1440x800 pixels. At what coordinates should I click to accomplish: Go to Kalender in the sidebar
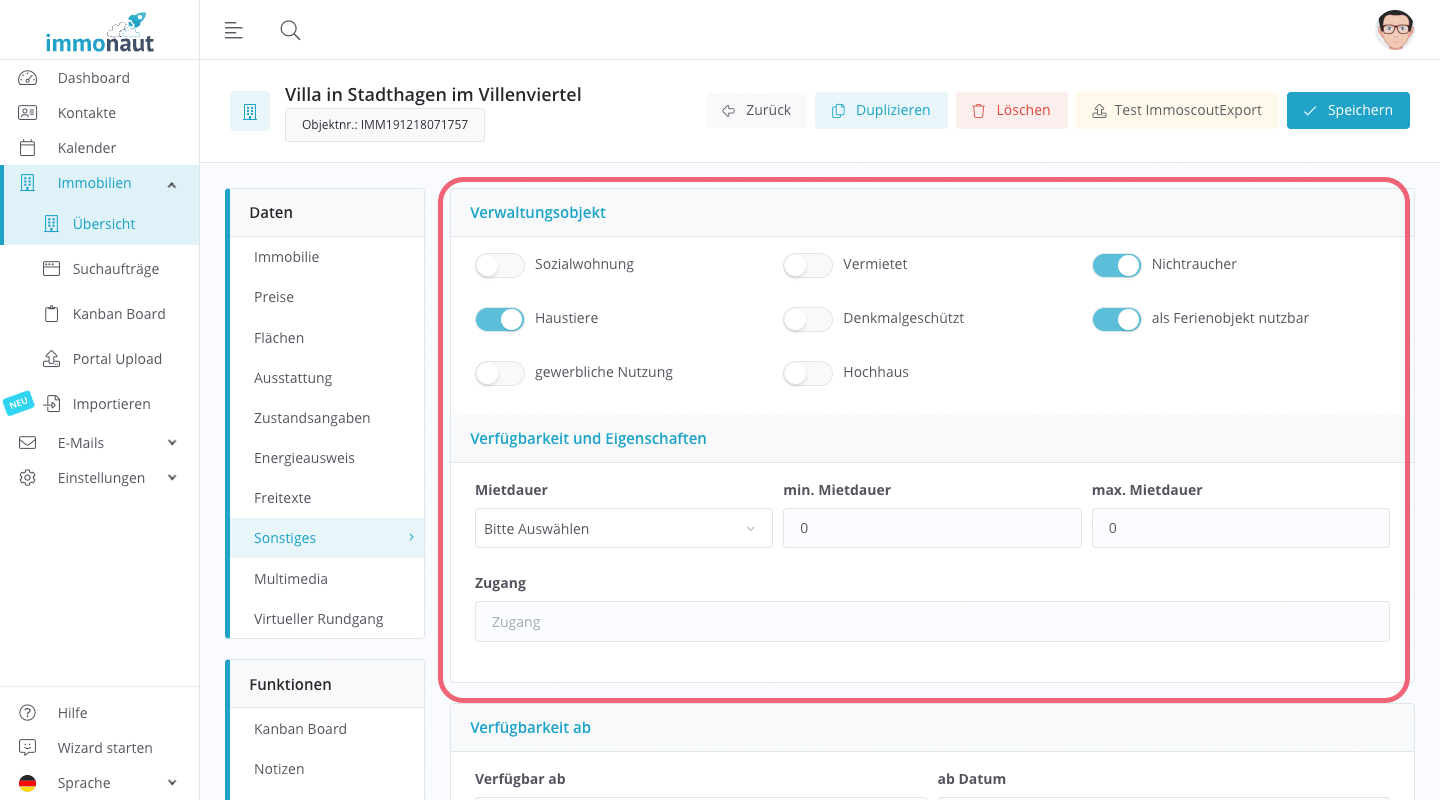(86, 148)
